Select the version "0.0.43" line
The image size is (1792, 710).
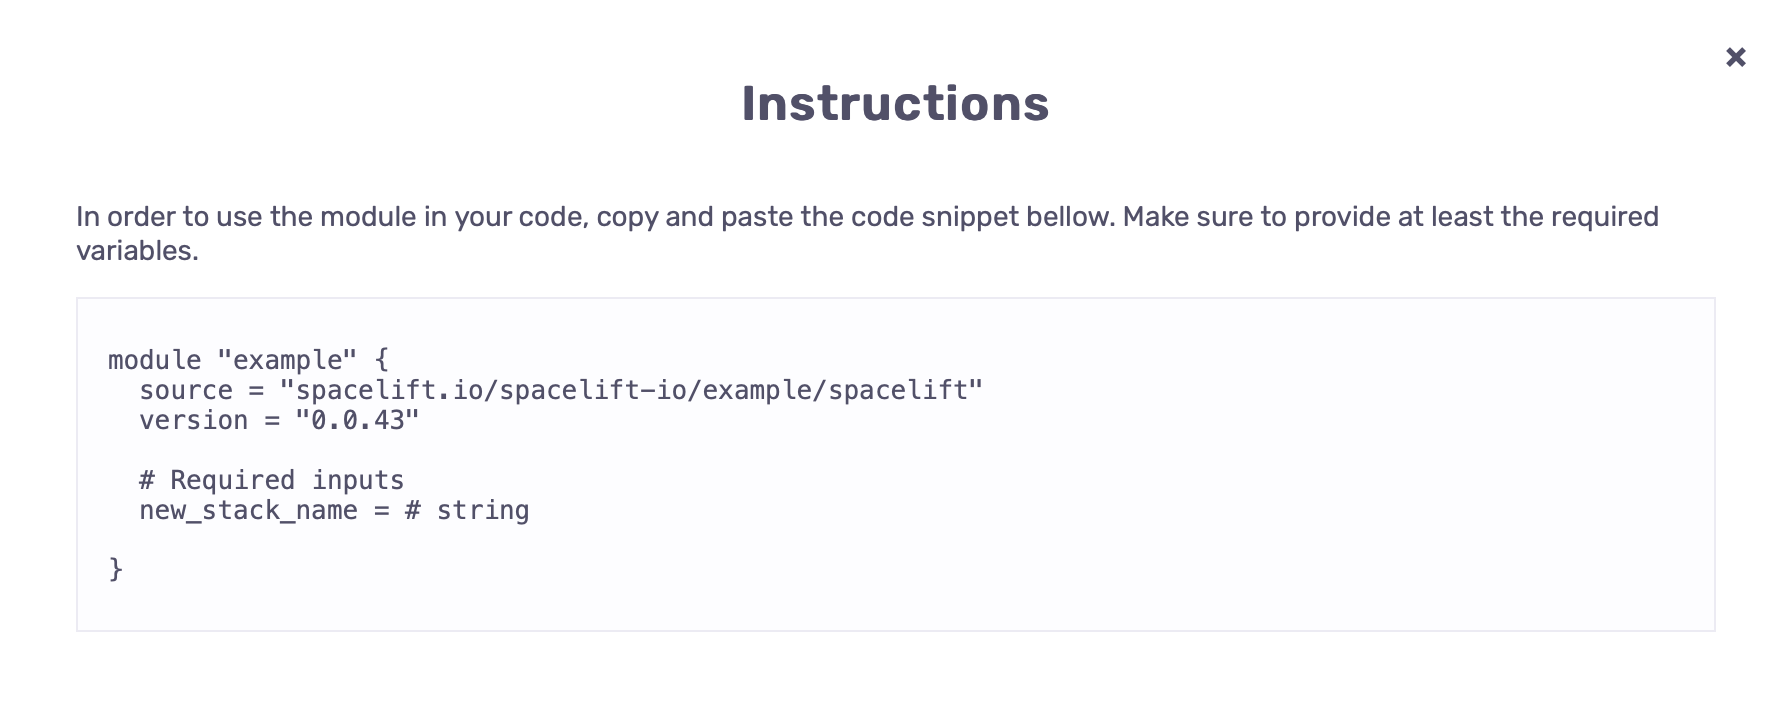278,420
